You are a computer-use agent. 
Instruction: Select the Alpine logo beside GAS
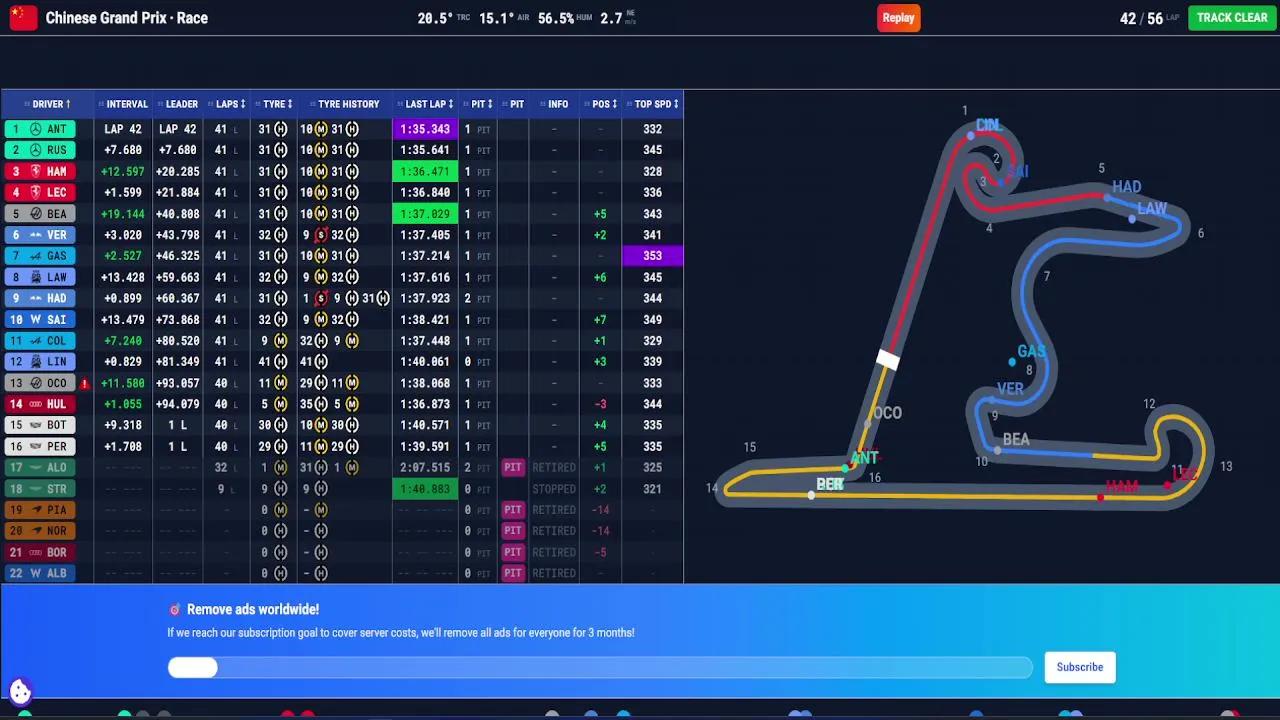click(x=35, y=256)
